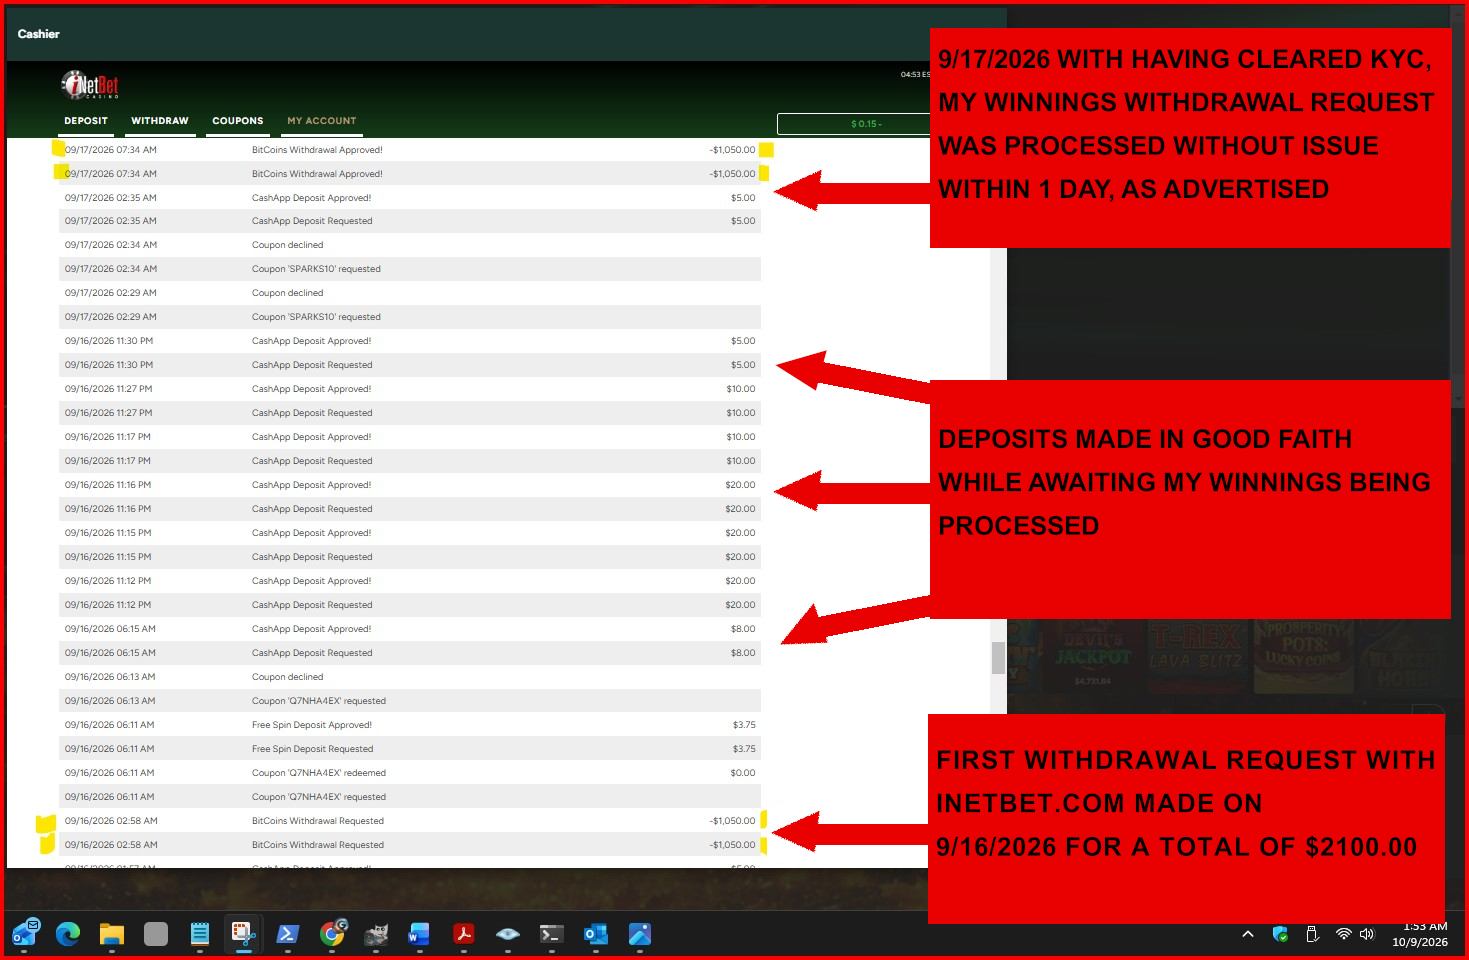Open PowerShell from the taskbar
This screenshot has width=1469, height=960.
click(x=287, y=934)
